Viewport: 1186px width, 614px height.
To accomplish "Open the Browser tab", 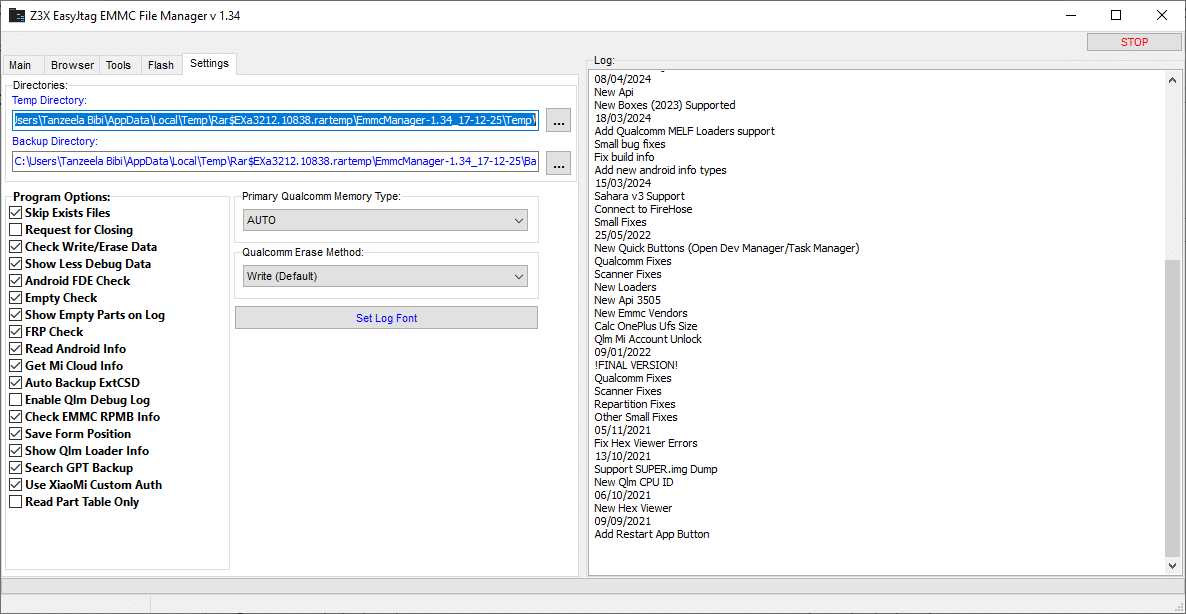I will point(72,65).
